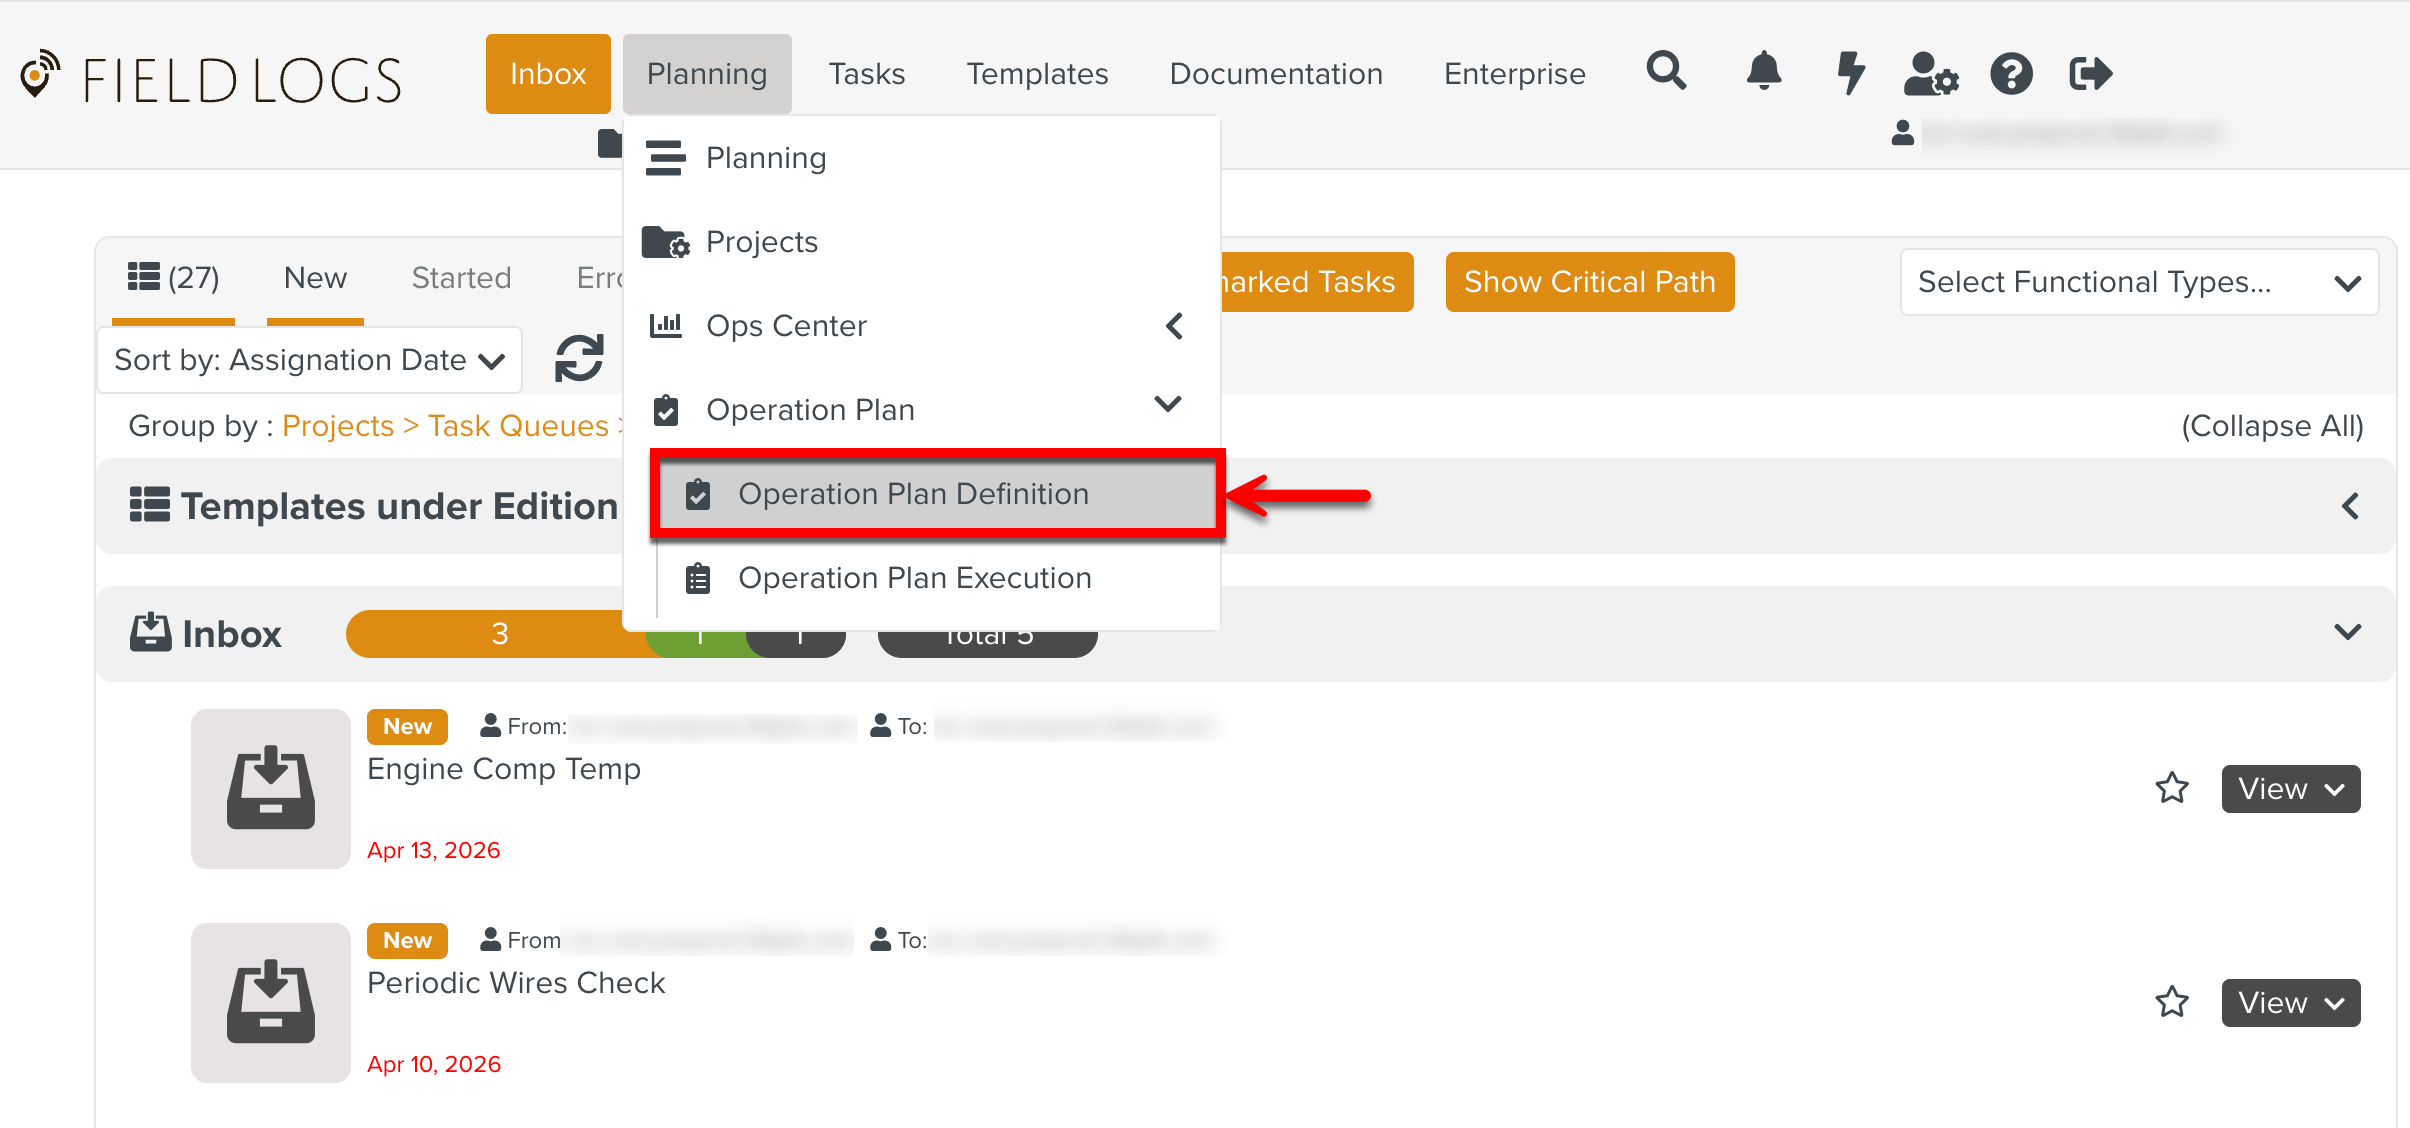
Task: Select Operation Plan Definition menu entry
Action: 912,494
